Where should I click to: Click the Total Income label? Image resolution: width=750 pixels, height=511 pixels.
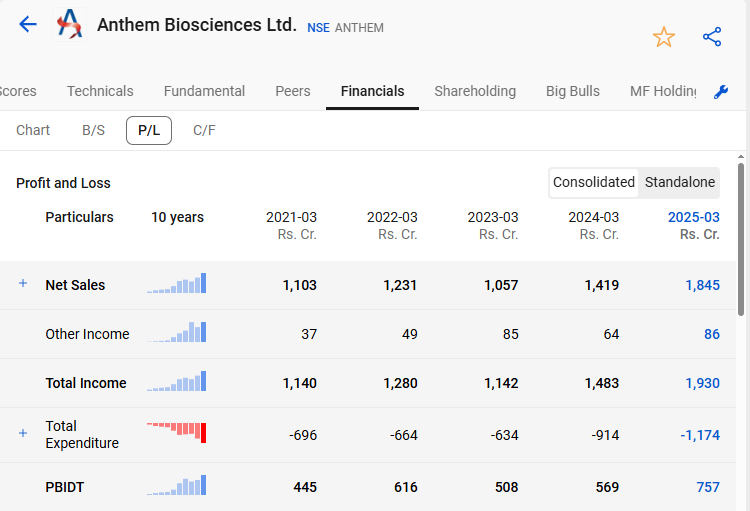tap(86, 383)
